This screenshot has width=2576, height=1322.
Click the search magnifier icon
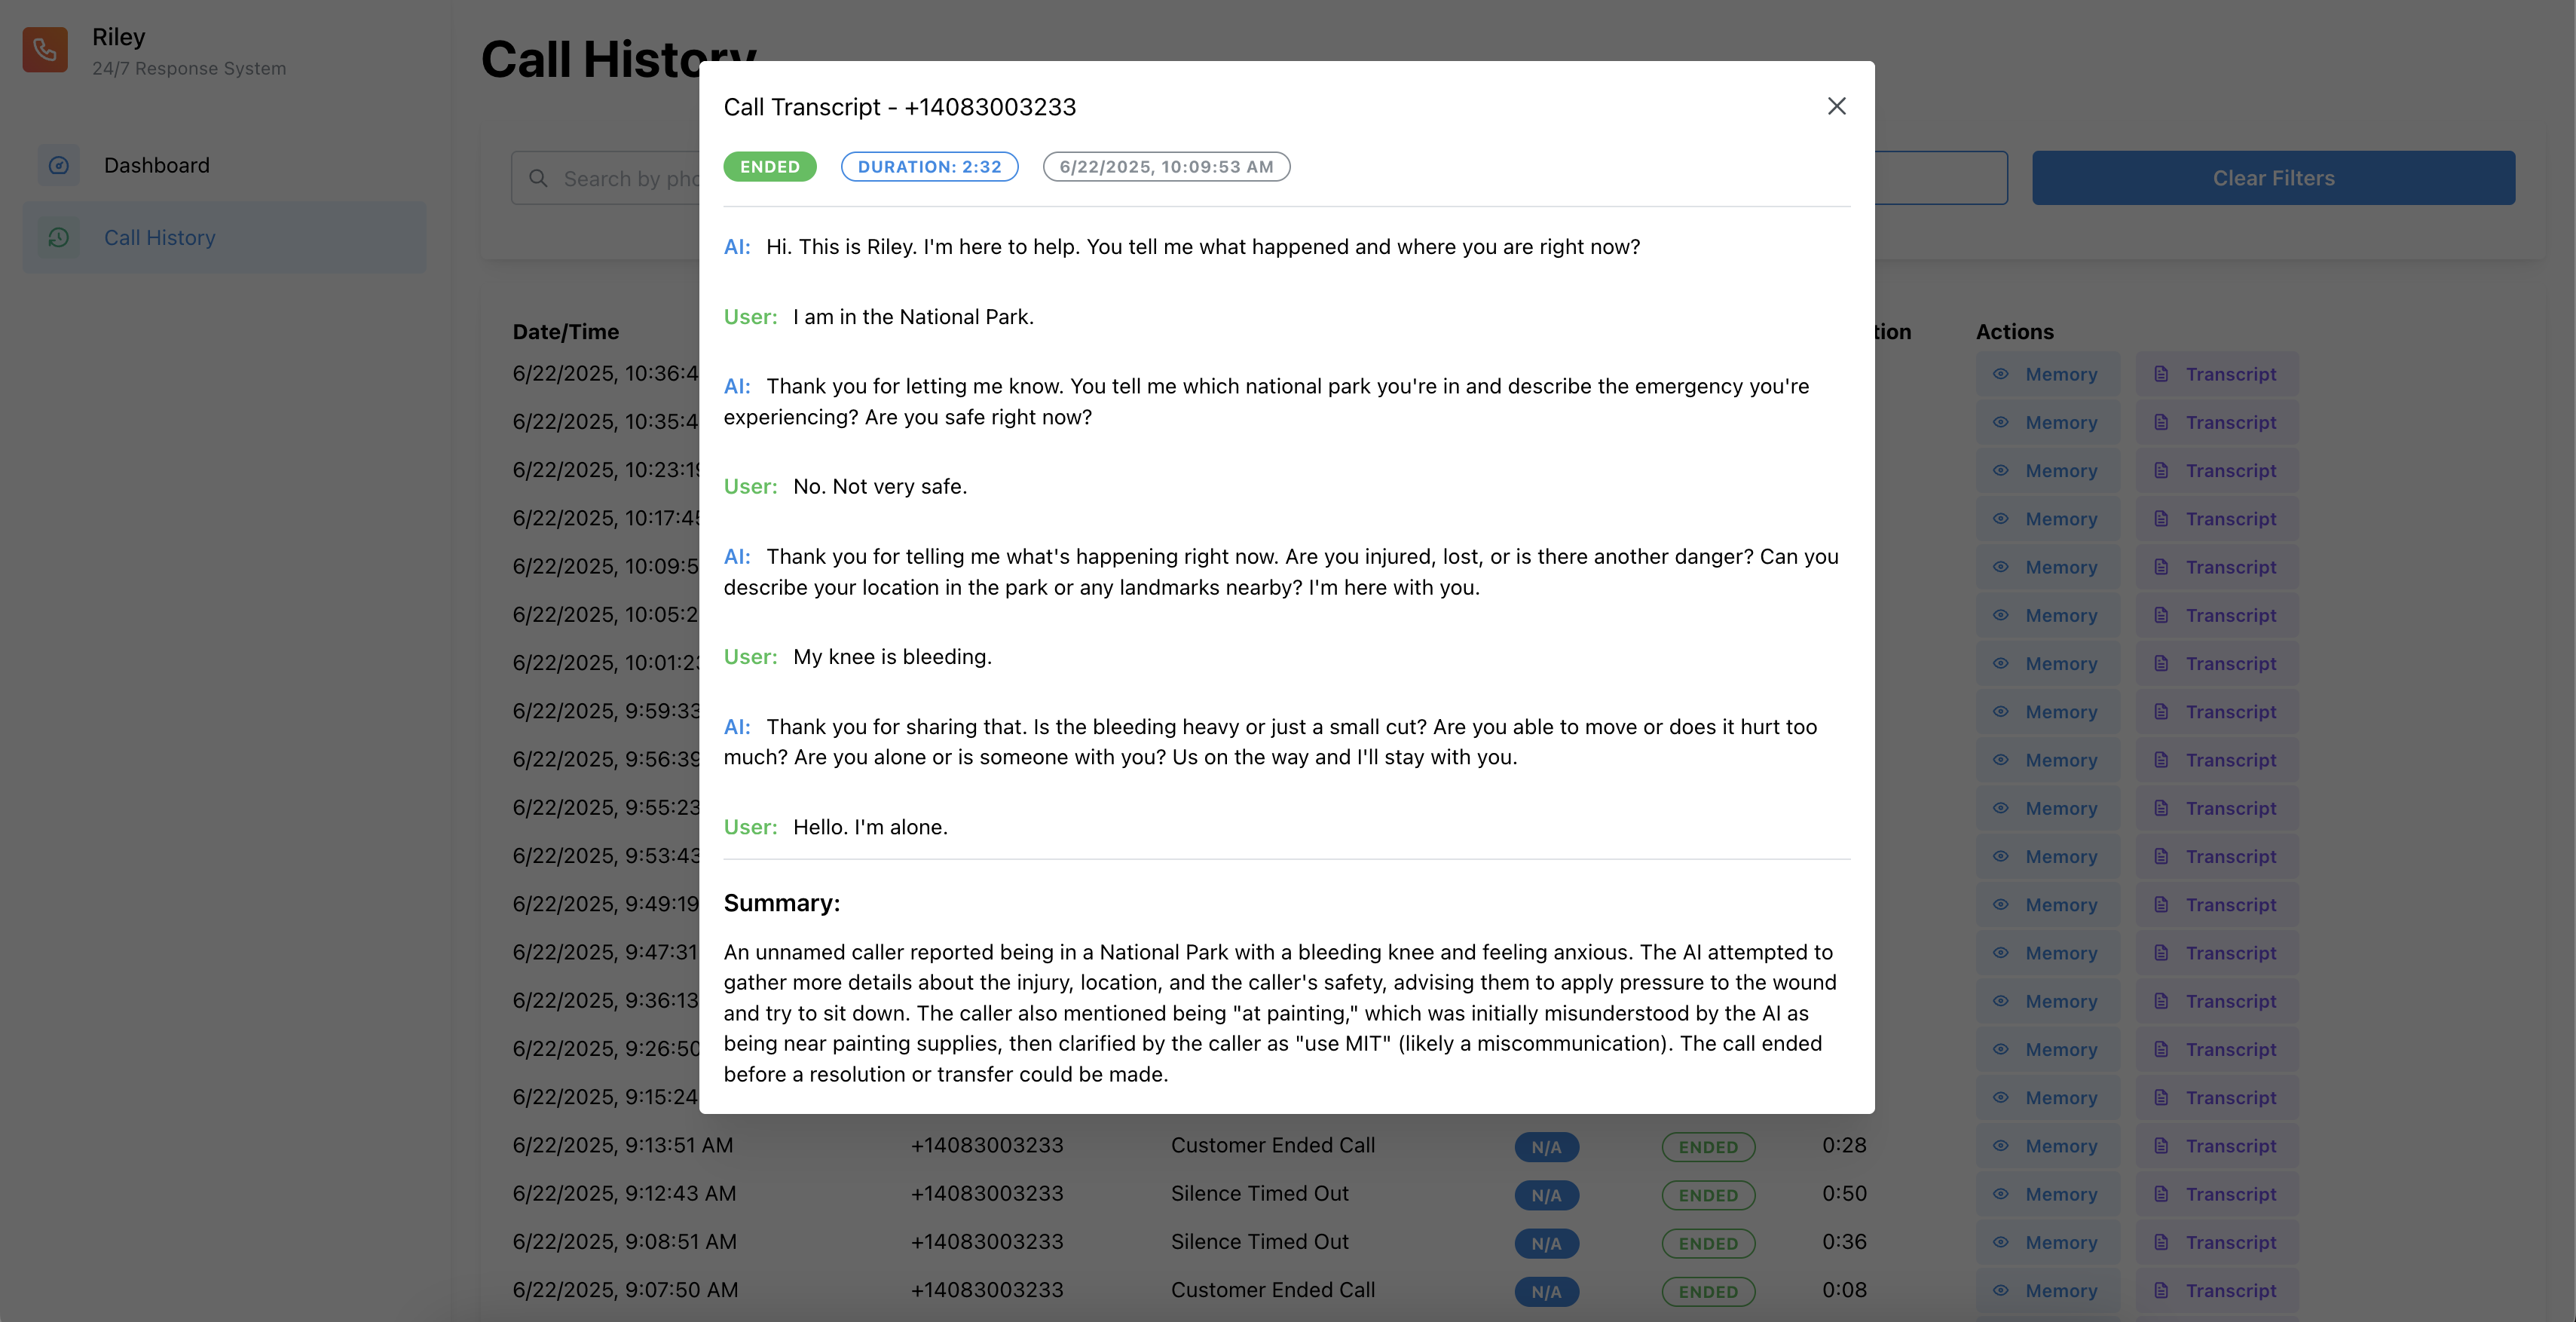click(x=538, y=178)
